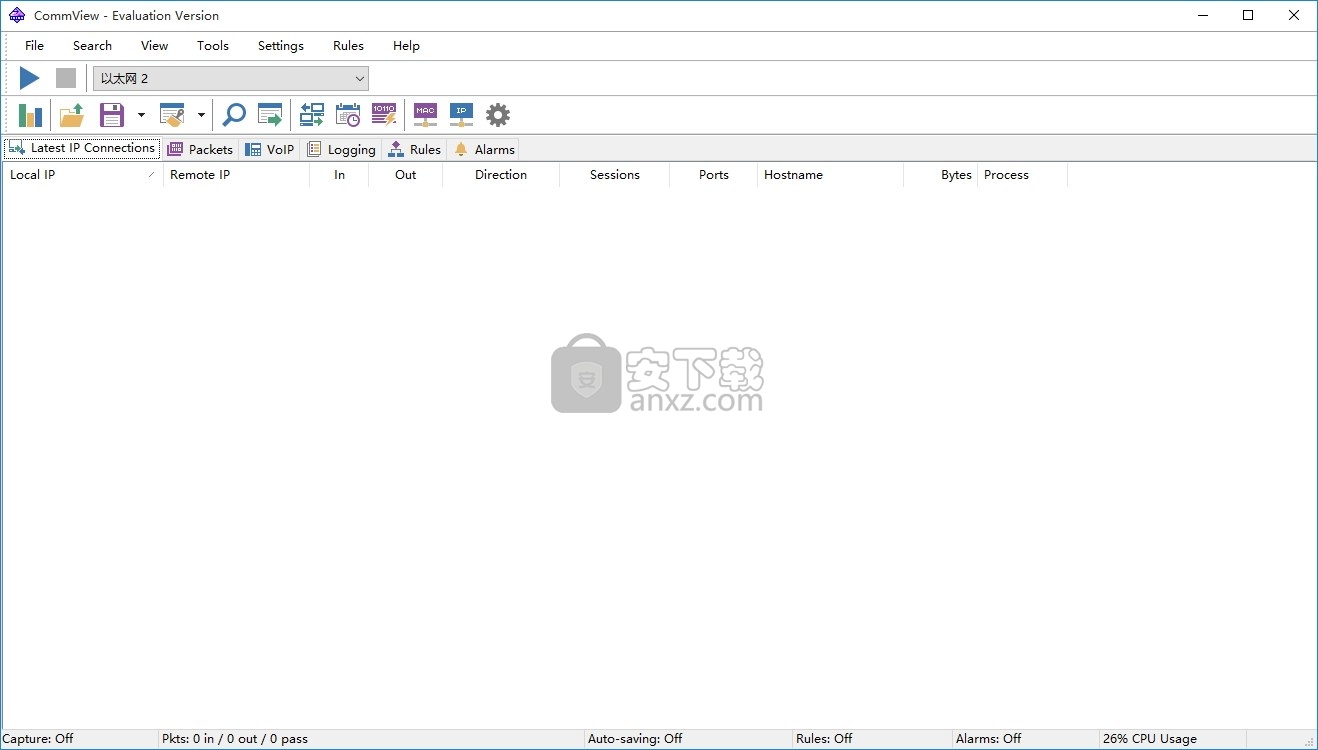Open the Rules menu
Image resolution: width=1318 pixels, height=750 pixels.
[x=349, y=46]
